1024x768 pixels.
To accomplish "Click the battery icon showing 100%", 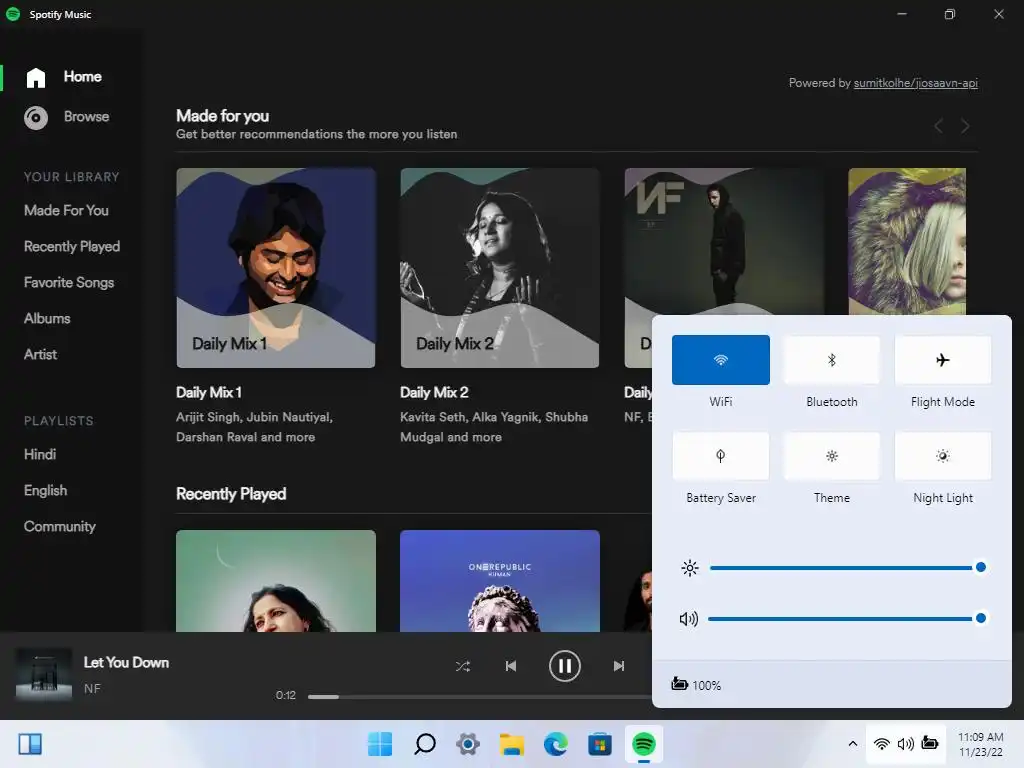I will tap(680, 684).
